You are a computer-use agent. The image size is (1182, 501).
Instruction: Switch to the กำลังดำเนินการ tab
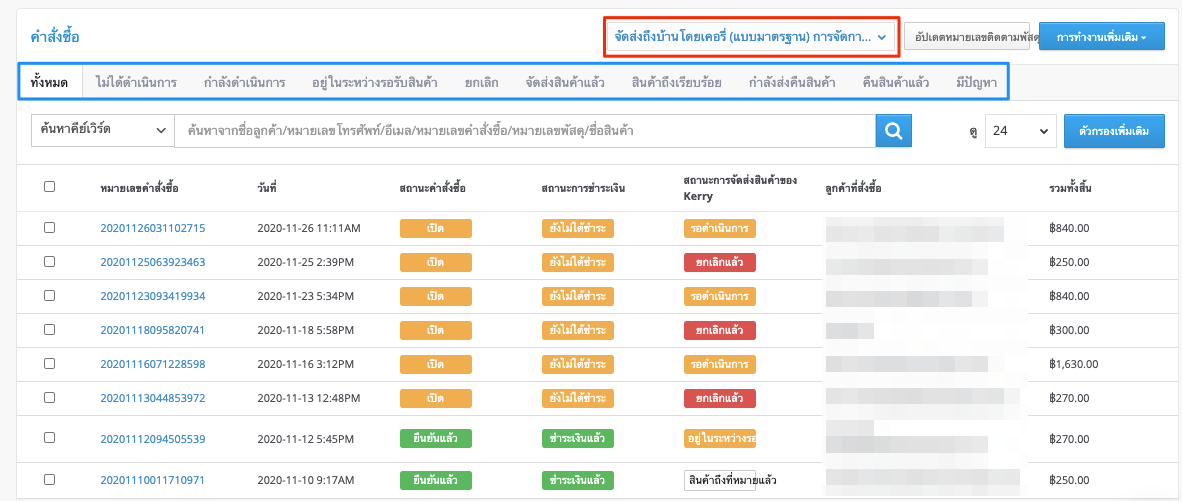(244, 83)
